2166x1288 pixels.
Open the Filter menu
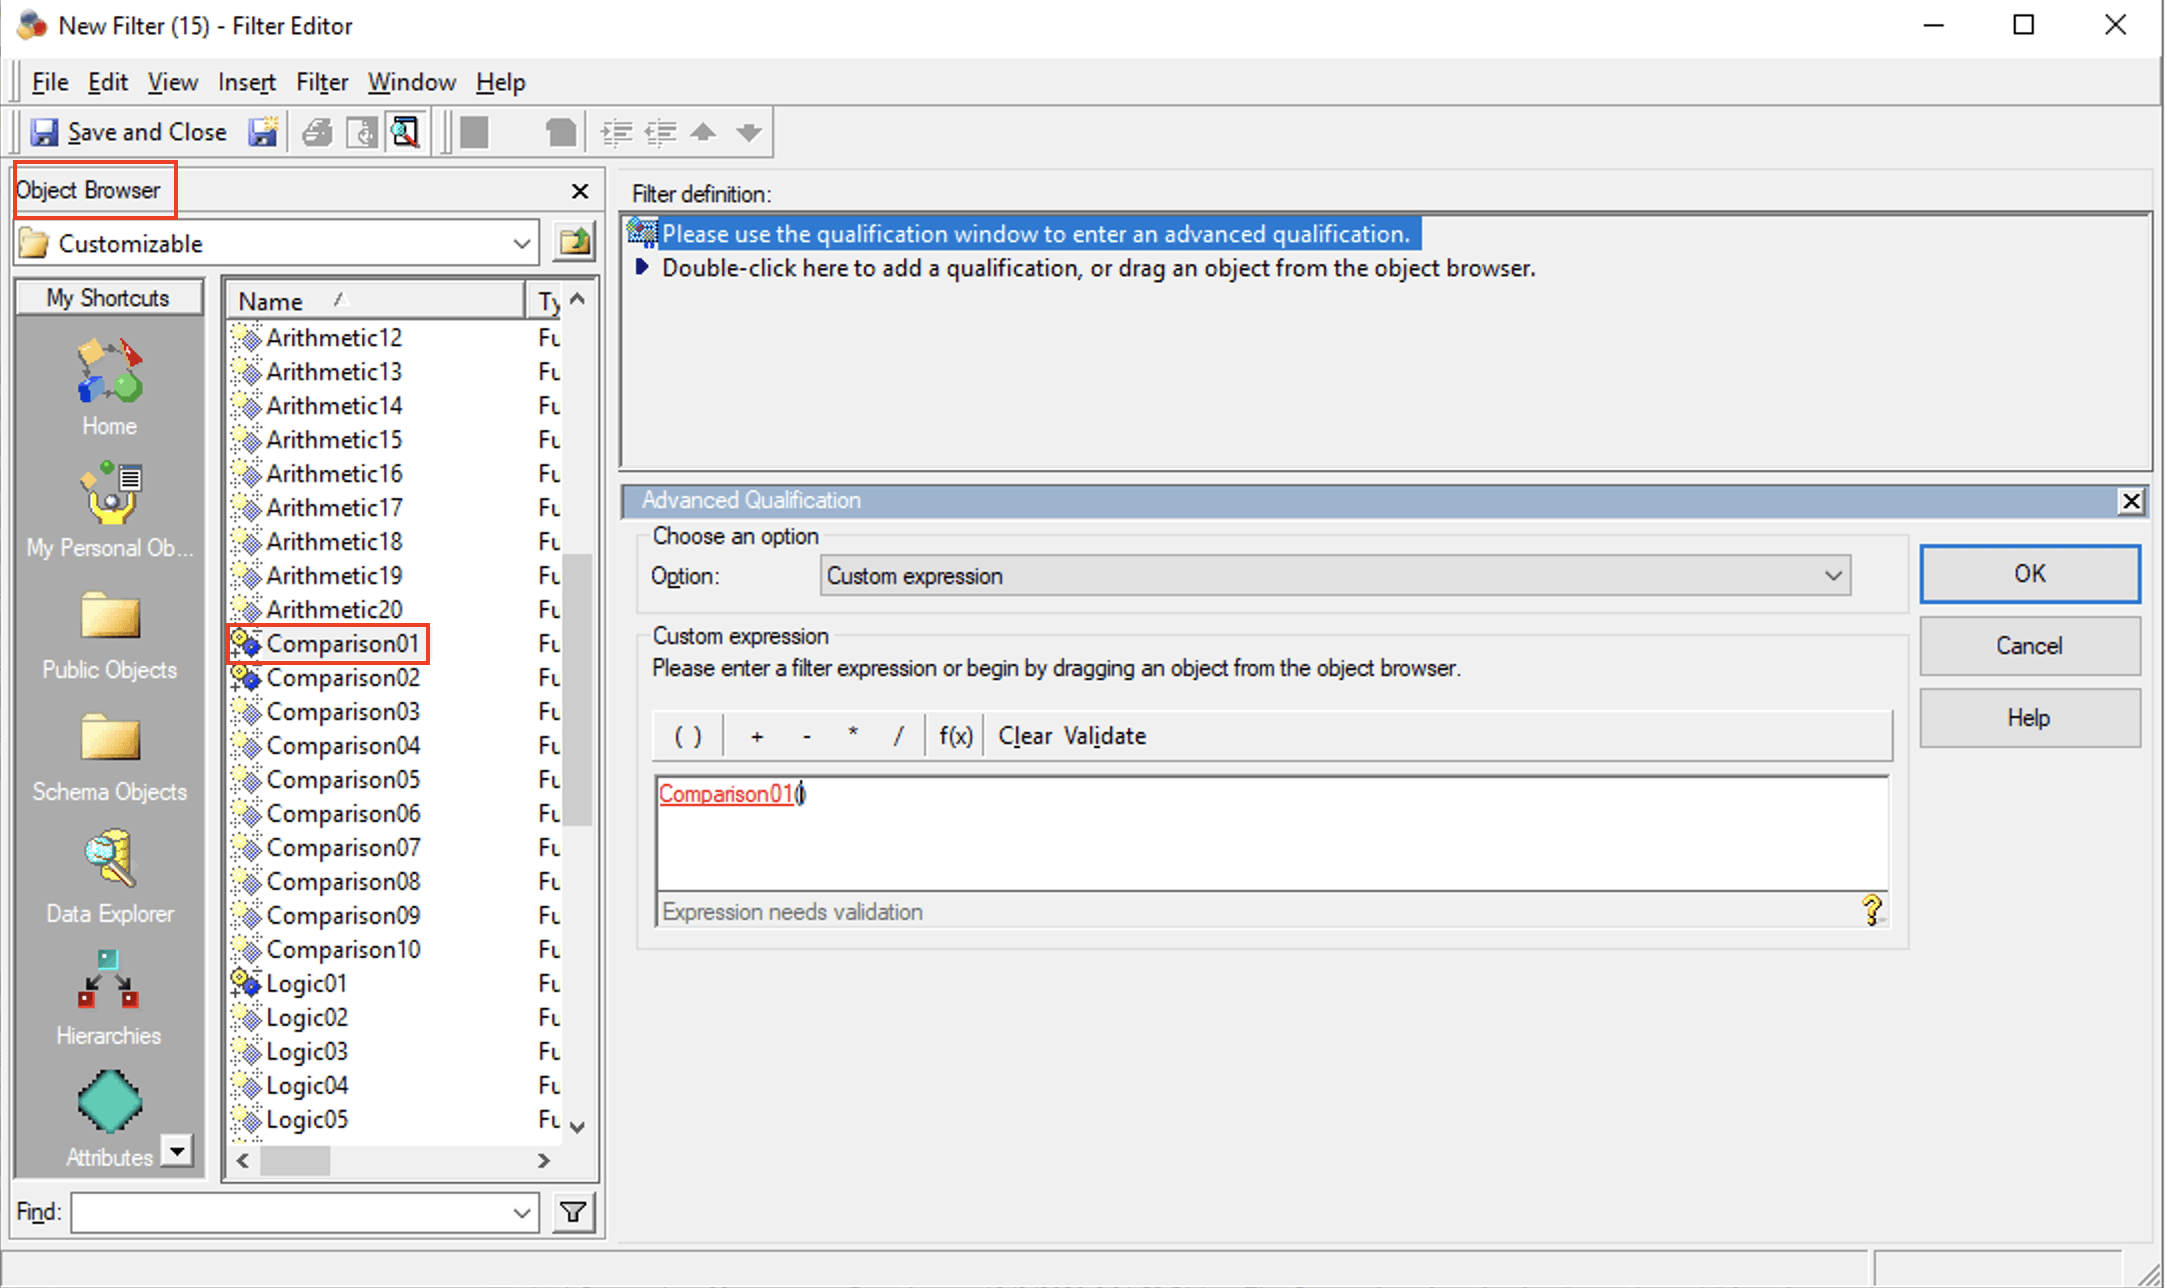[x=321, y=82]
